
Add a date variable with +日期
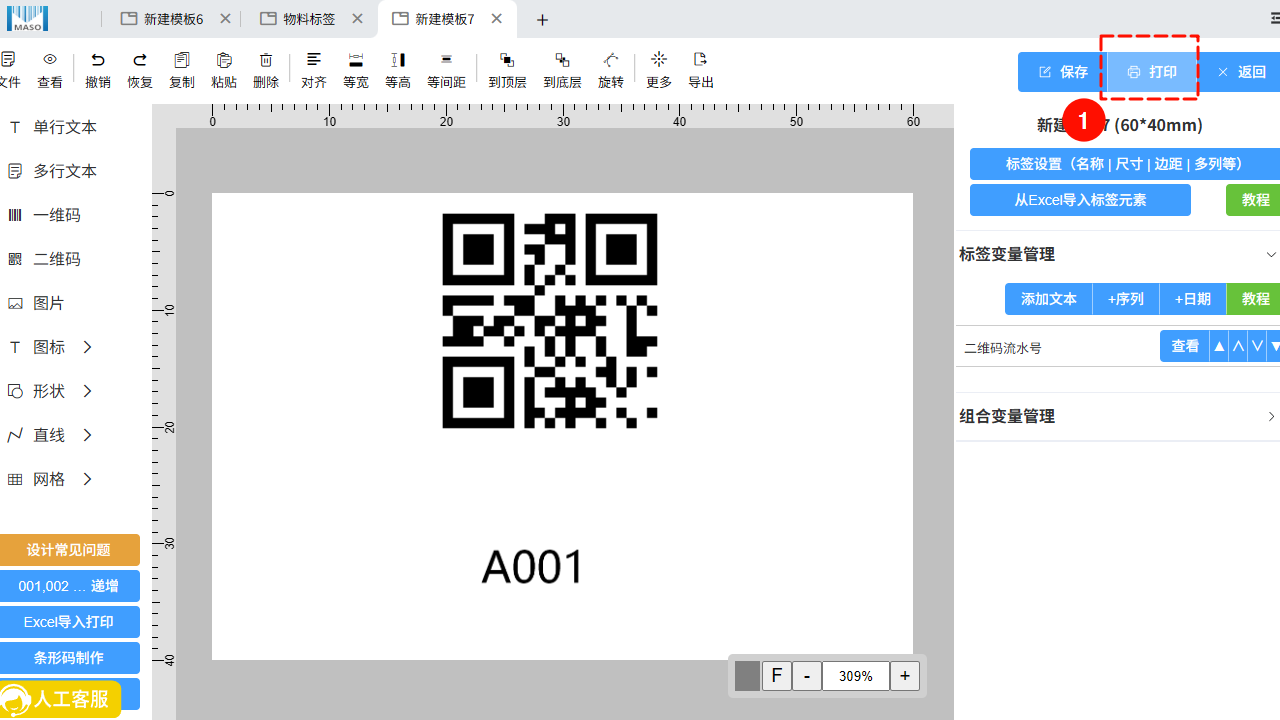tap(1192, 299)
